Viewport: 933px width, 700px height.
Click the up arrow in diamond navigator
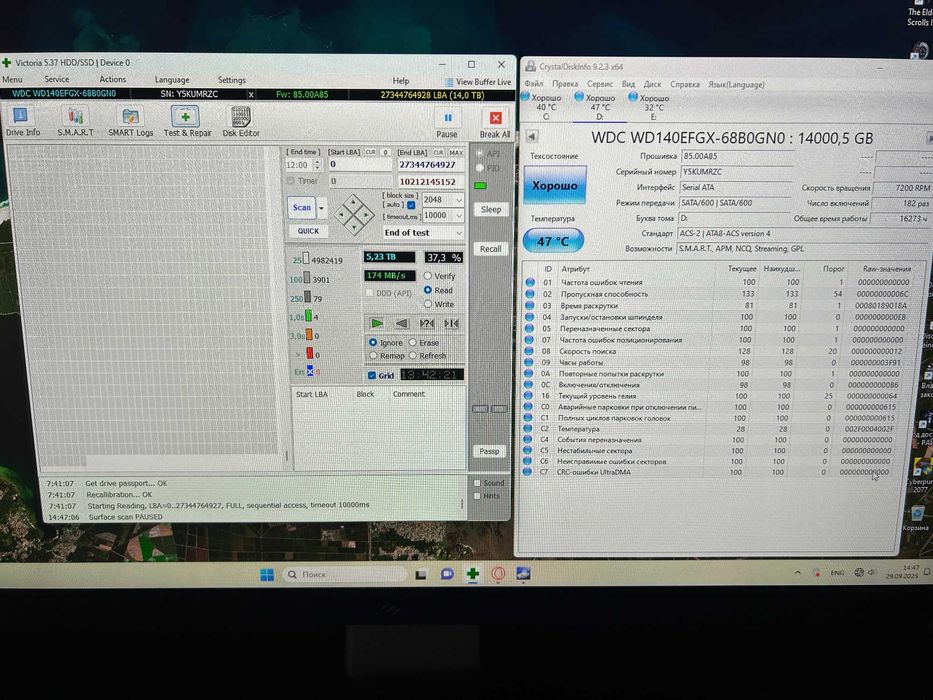(x=354, y=203)
